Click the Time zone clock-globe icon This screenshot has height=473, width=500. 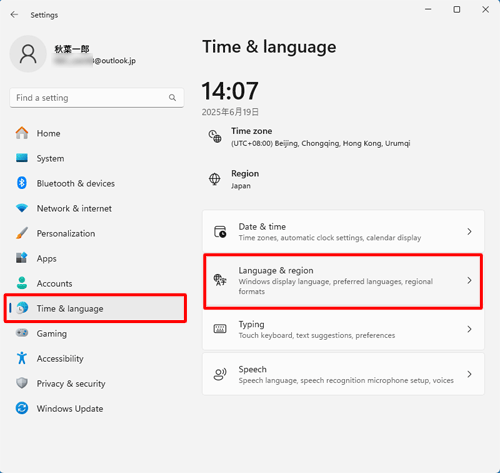pos(215,136)
